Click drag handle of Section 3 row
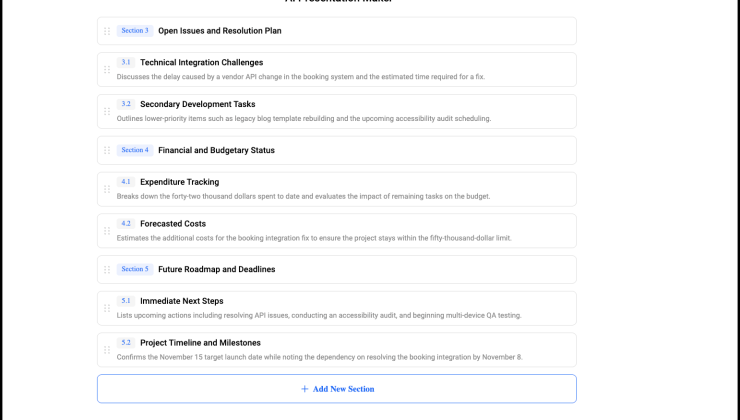 click(107, 31)
